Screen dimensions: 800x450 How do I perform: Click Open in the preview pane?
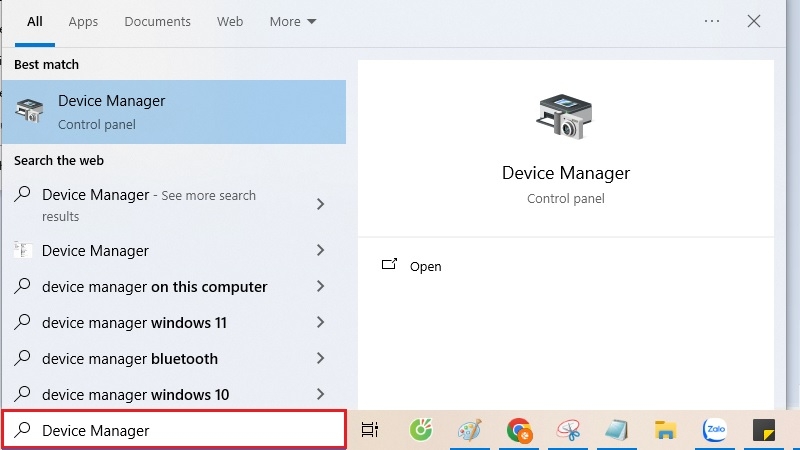(x=425, y=266)
